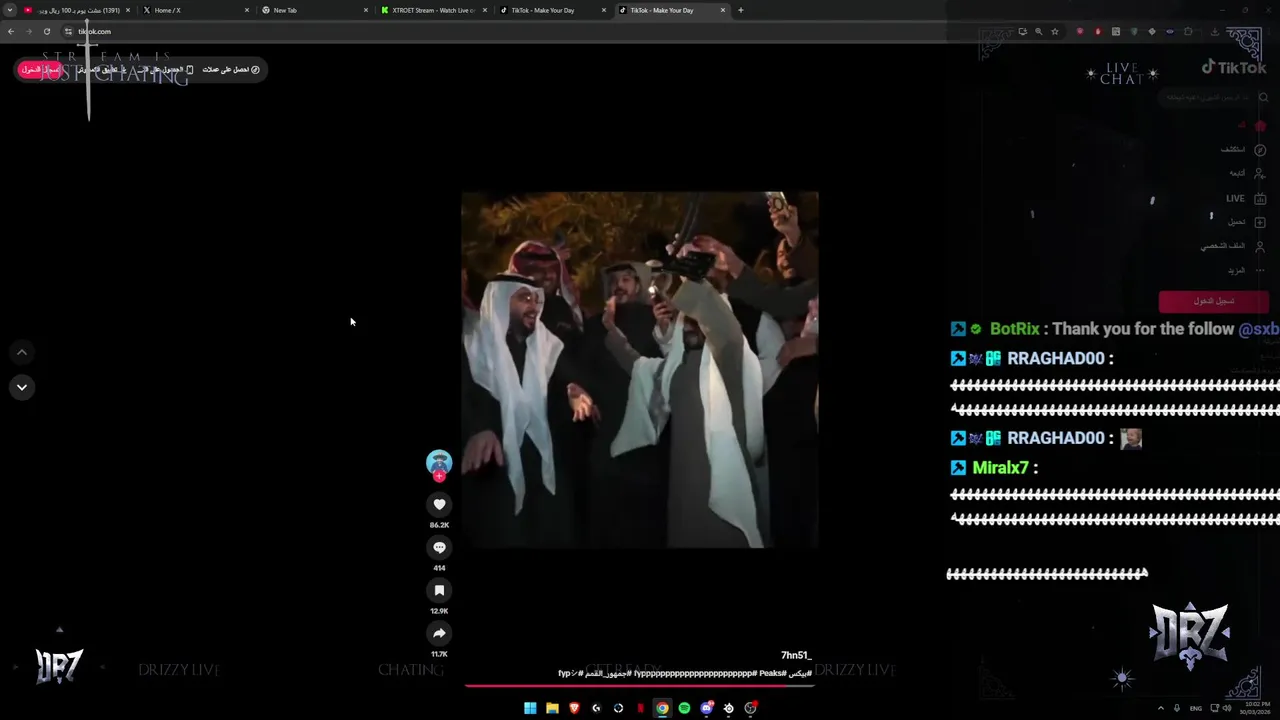Click Chrome icon in taskbar
The width and height of the screenshot is (1280, 720).
(662, 708)
